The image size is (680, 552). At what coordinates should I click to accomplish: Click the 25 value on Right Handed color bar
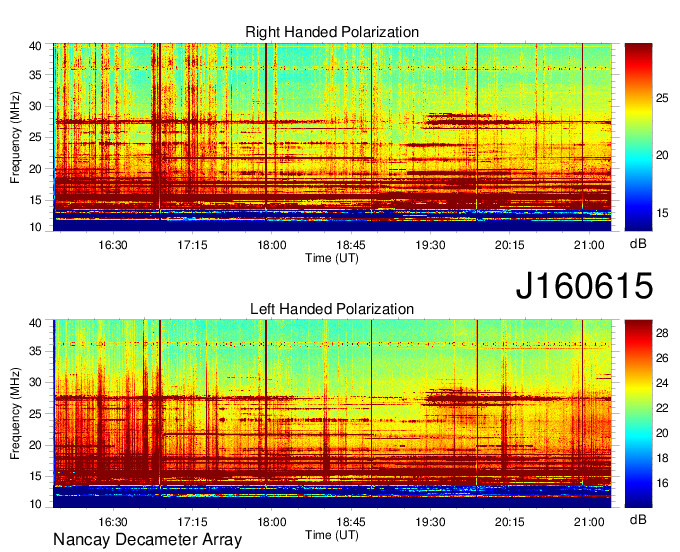pyautogui.click(x=662, y=98)
